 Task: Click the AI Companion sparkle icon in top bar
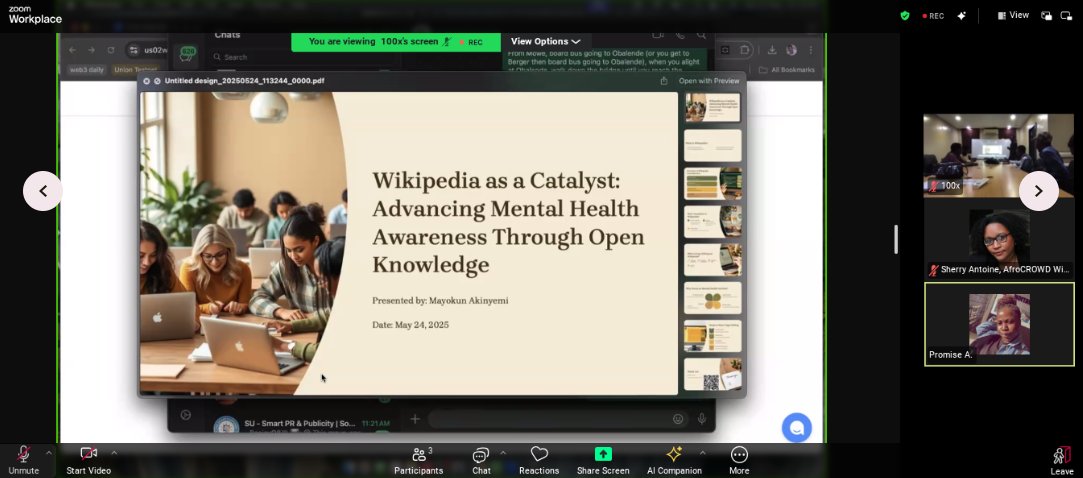point(961,15)
